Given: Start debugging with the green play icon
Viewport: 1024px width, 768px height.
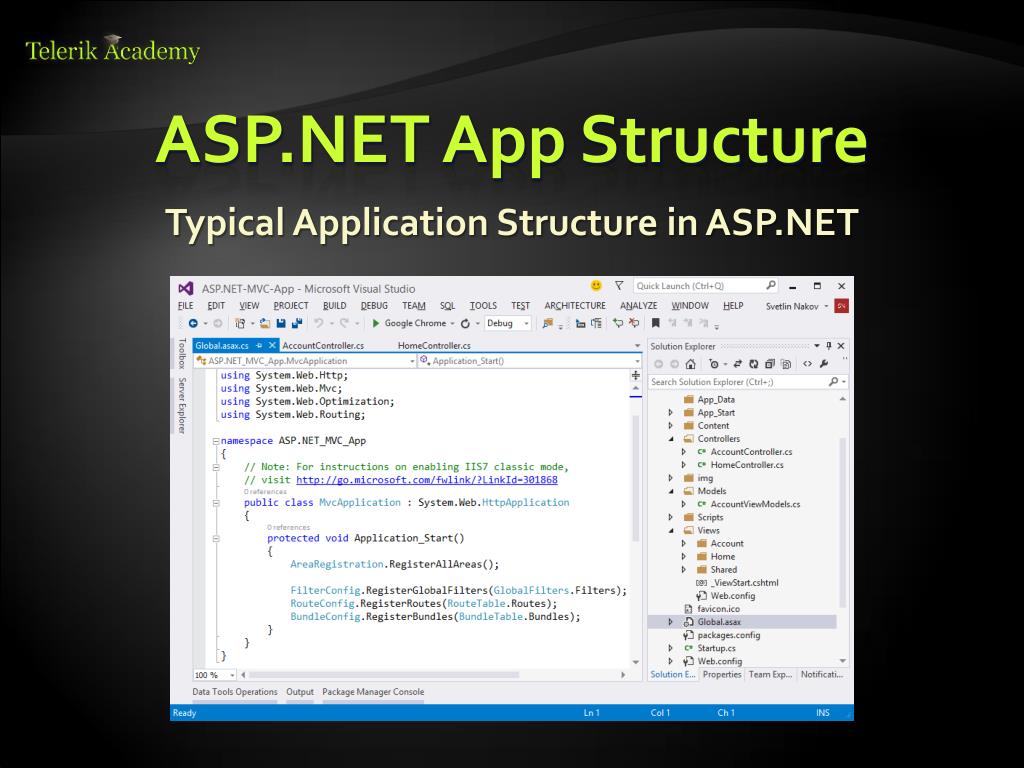Looking at the screenshot, I should (376, 323).
